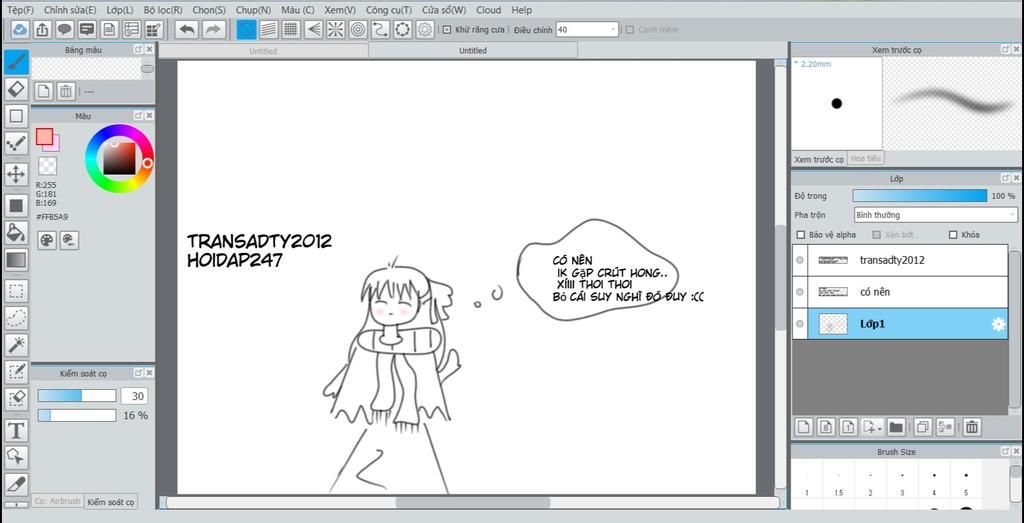Image resolution: width=1024 pixels, height=523 pixels.
Task: Open Lớp1 layer settings gear
Action: pos(998,325)
